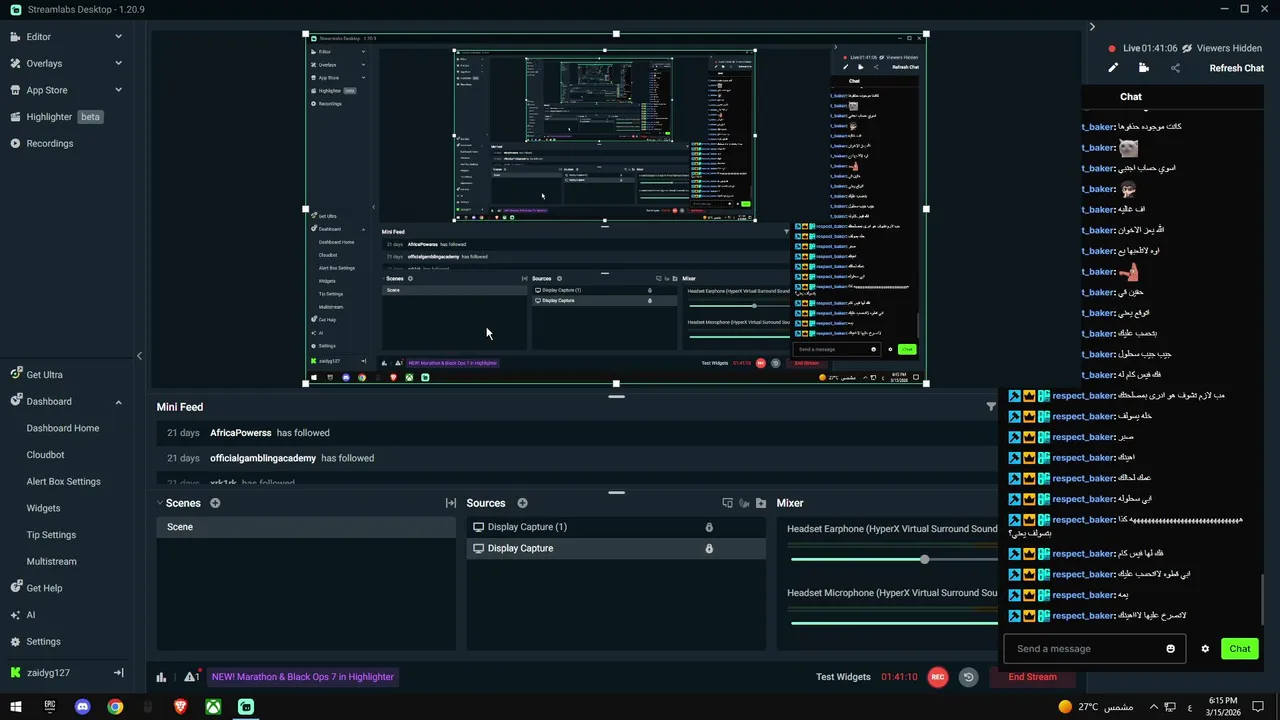Click the Marathon & Black Ops 7 Highlighter banner
Image resolution: width=1280 pixels, height=720 pixels.
click(303, 677)
